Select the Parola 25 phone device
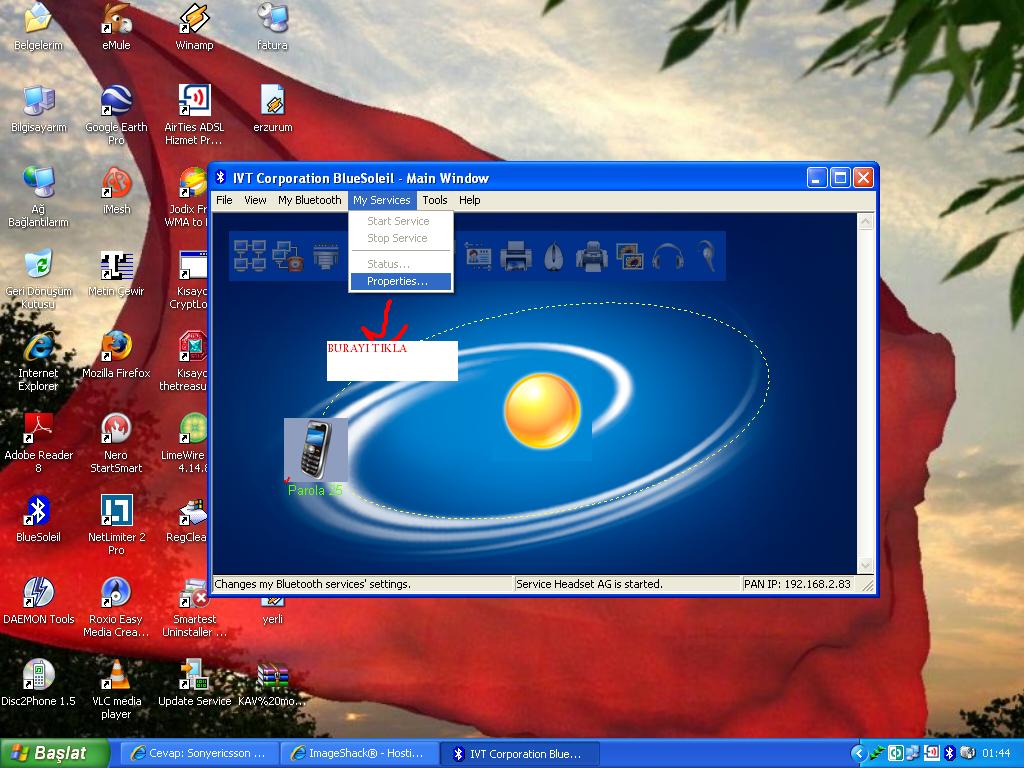 point(315,450)
